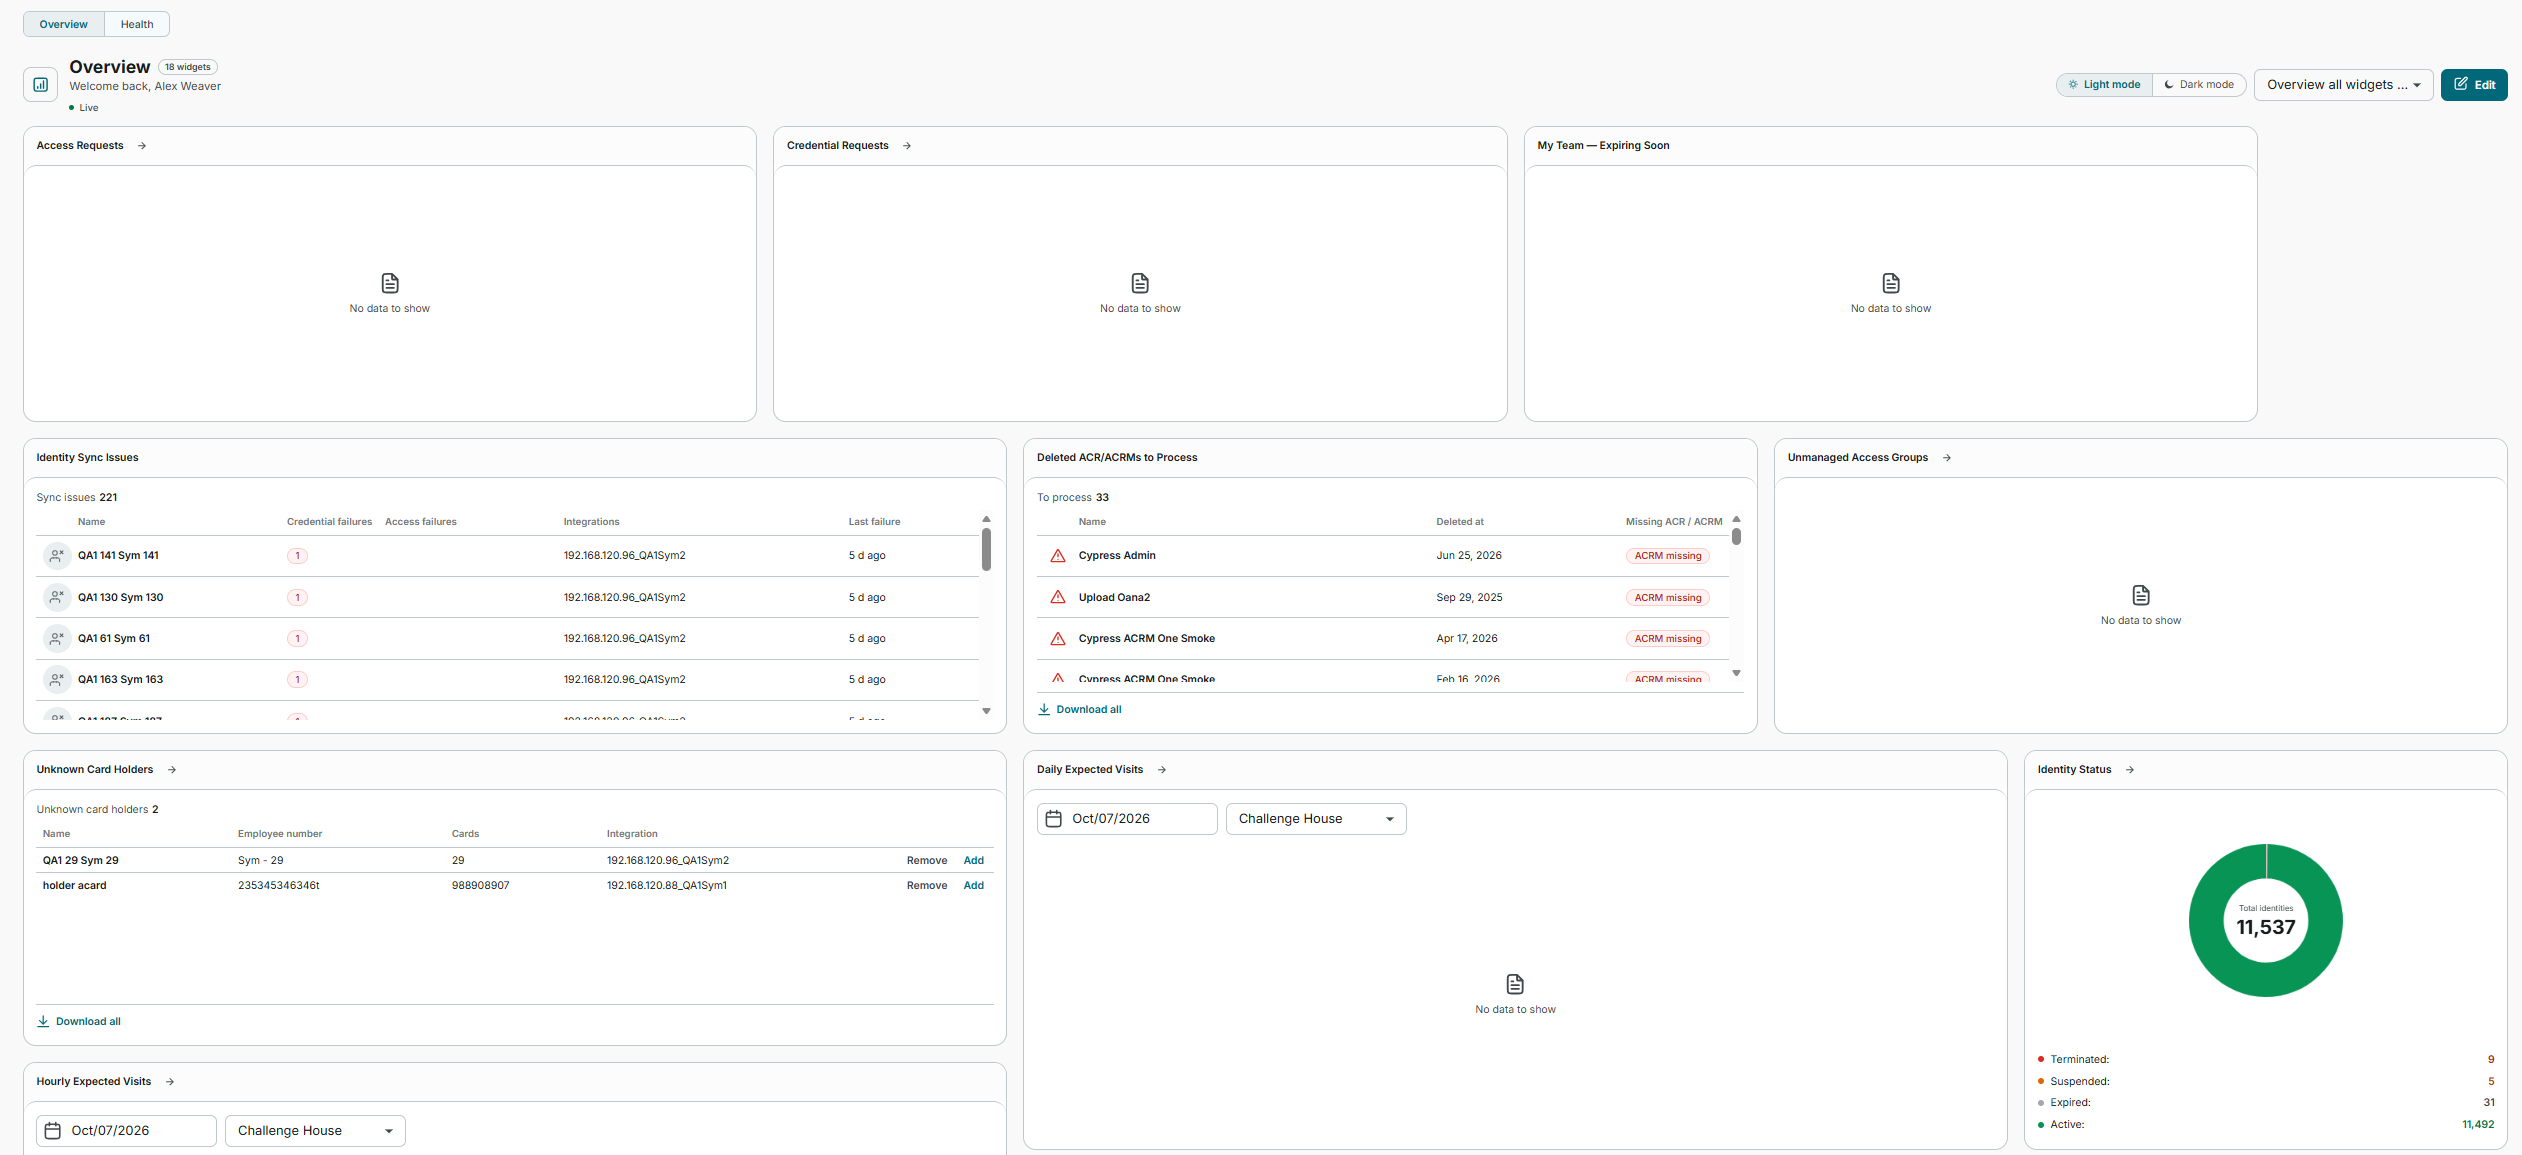Click the Overview dashboard chart icon
Viewport: 2522px width, 1155px height.
[x=41, y=85]
